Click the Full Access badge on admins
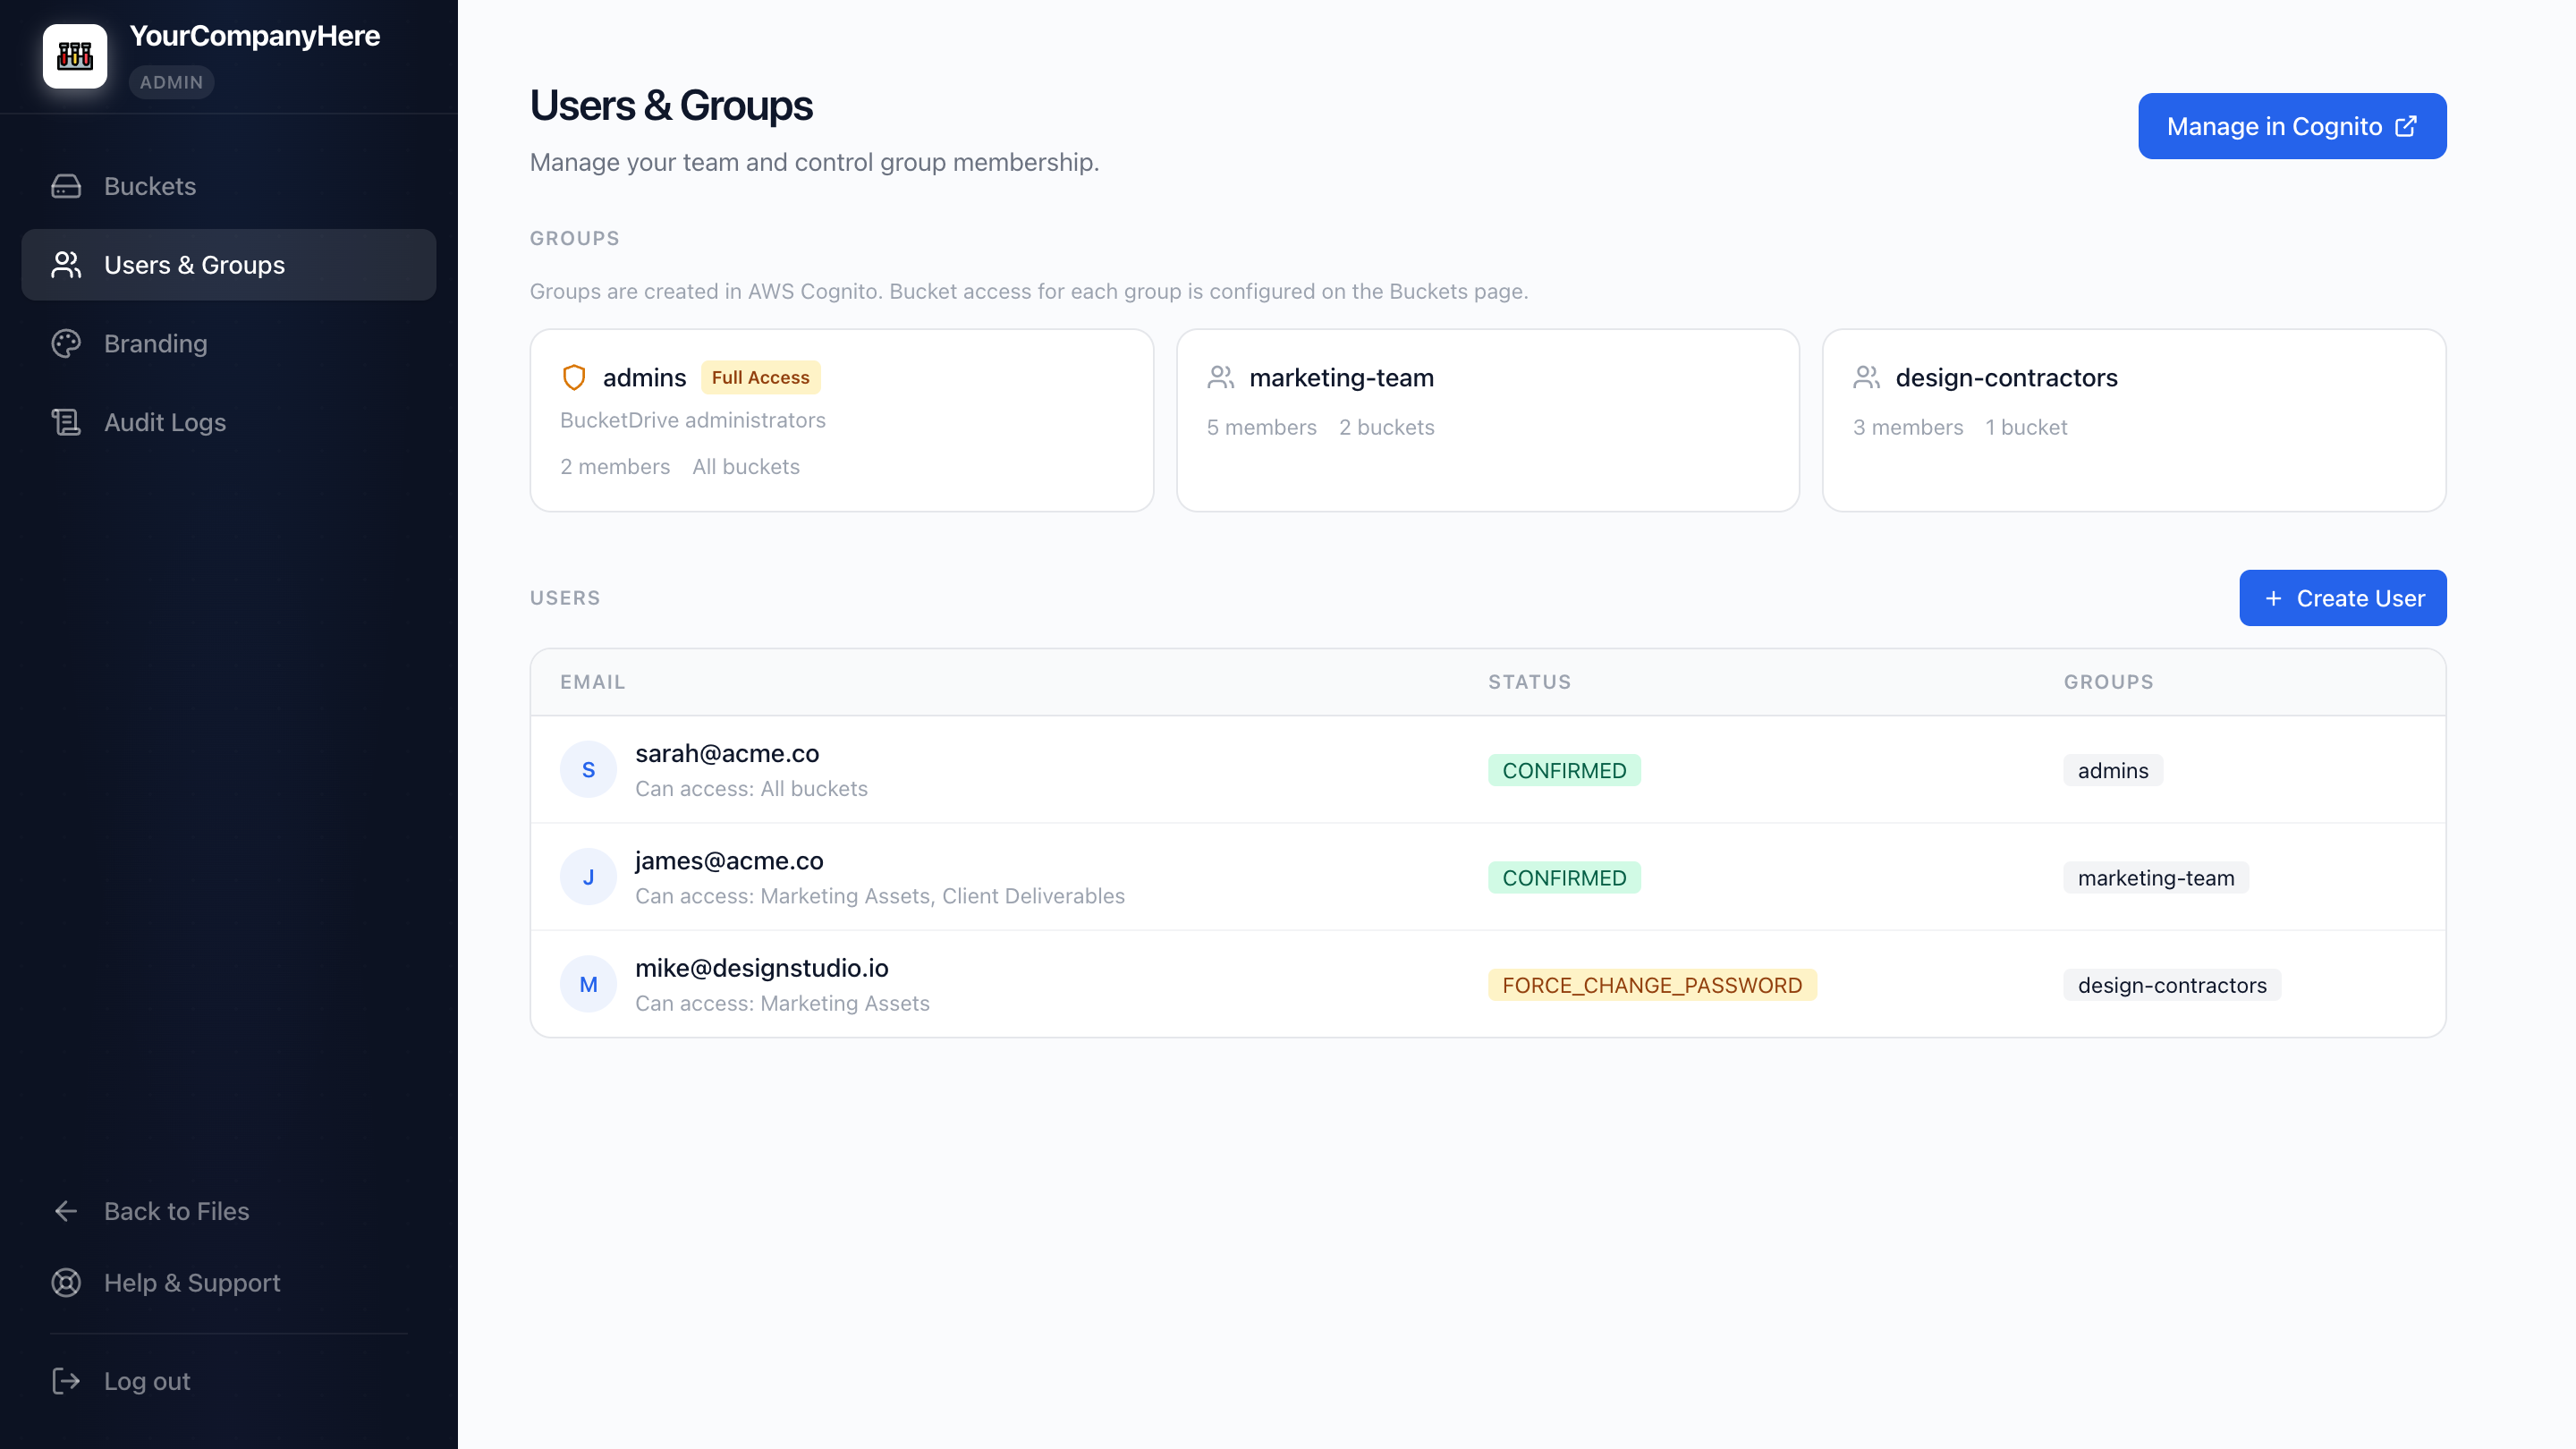The image size is (2576, 1449). pos(760,377)
